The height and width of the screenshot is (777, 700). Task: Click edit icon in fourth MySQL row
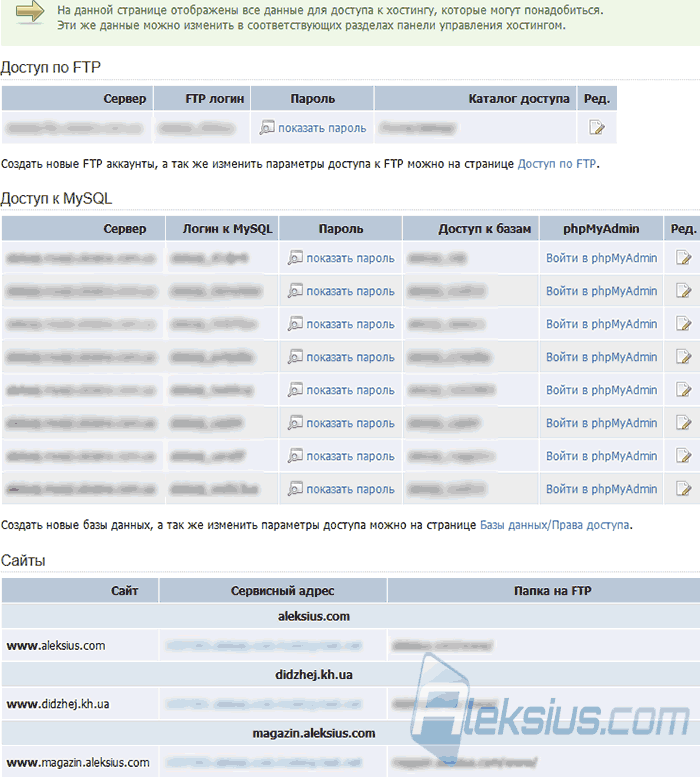(x=684, y=357)
